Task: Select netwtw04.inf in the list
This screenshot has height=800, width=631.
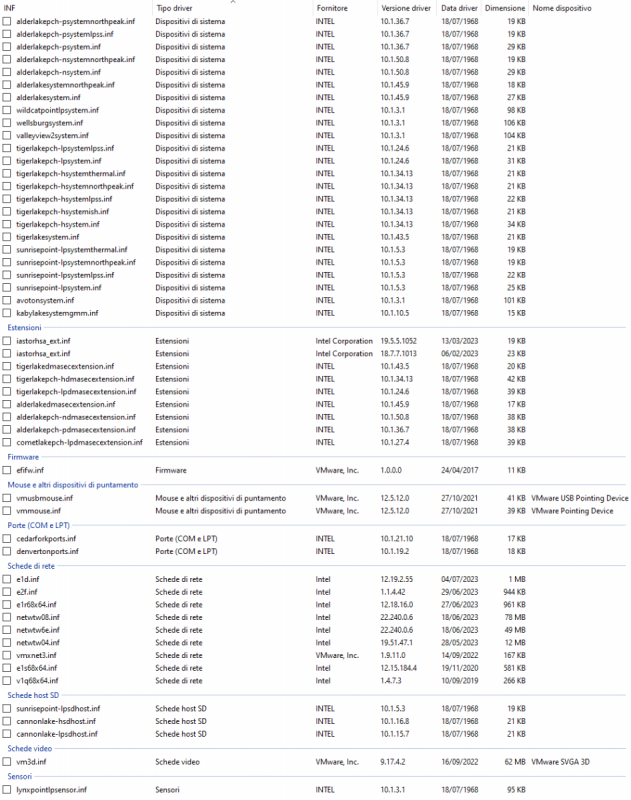Action: tap(38, 643)
